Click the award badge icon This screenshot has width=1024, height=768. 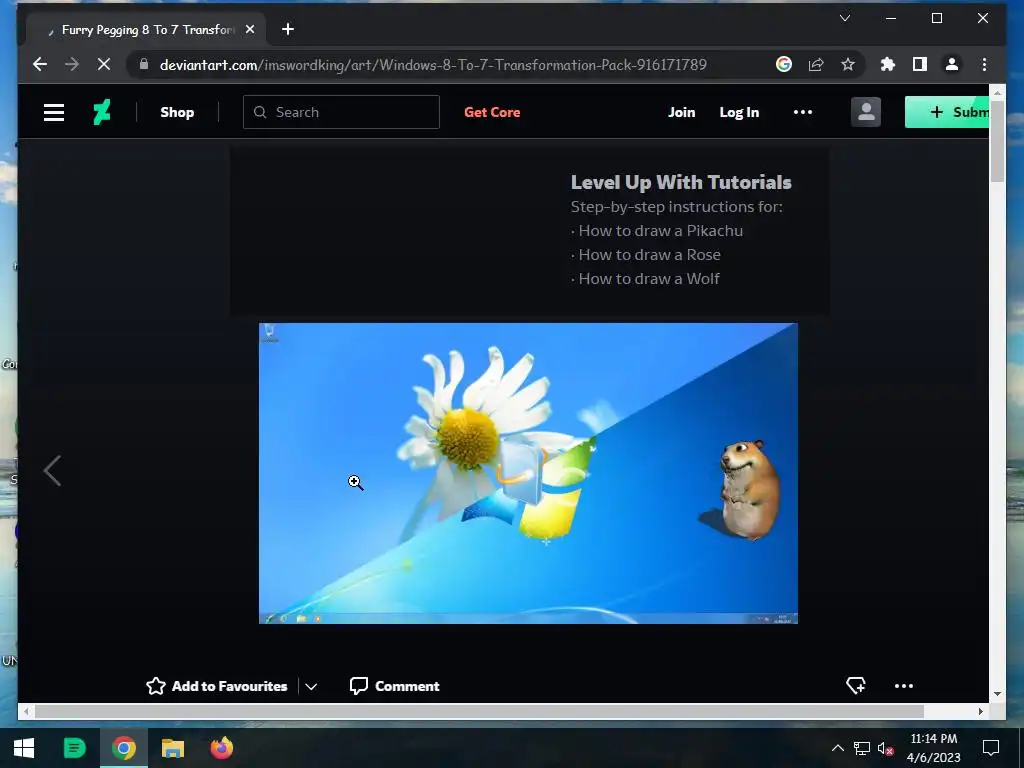856,685
